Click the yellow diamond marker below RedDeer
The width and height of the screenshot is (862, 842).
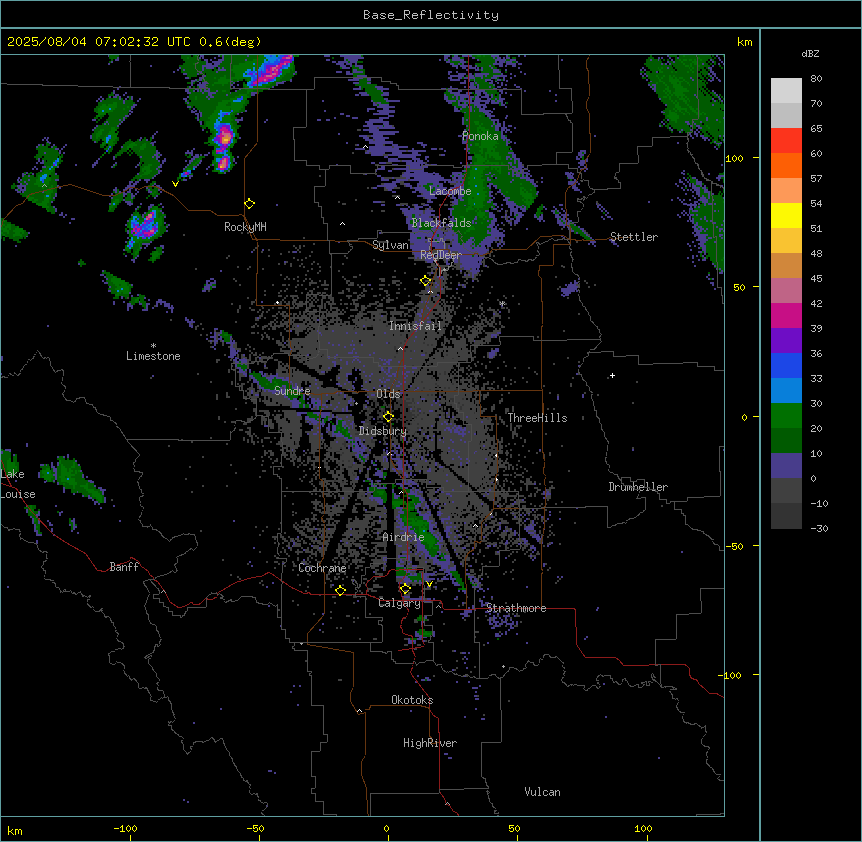425,281
